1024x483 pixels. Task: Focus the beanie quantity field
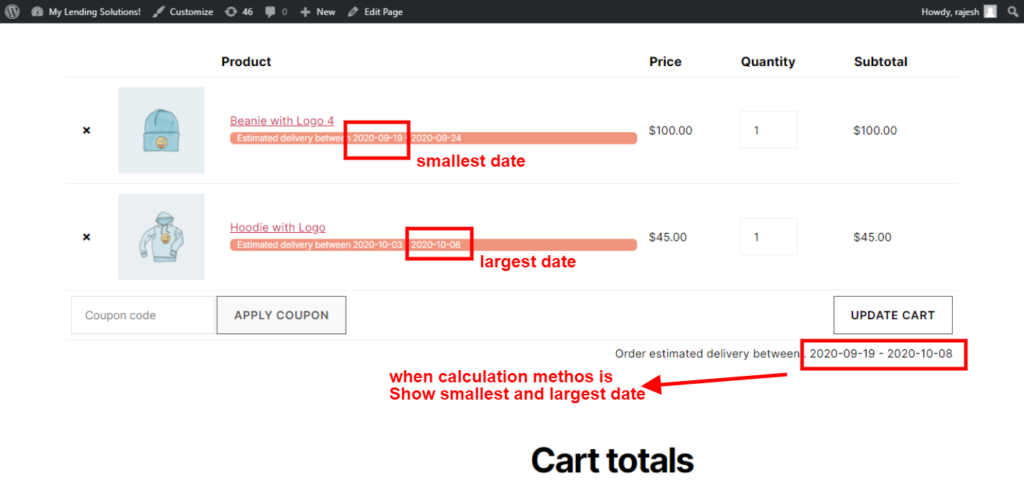[x=768, y=130]
